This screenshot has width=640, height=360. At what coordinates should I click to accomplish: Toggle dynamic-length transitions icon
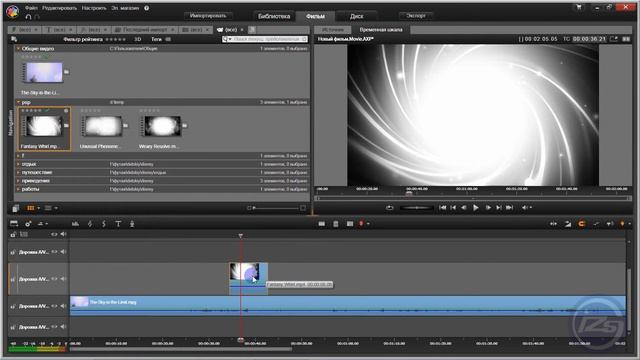point(568,224)
